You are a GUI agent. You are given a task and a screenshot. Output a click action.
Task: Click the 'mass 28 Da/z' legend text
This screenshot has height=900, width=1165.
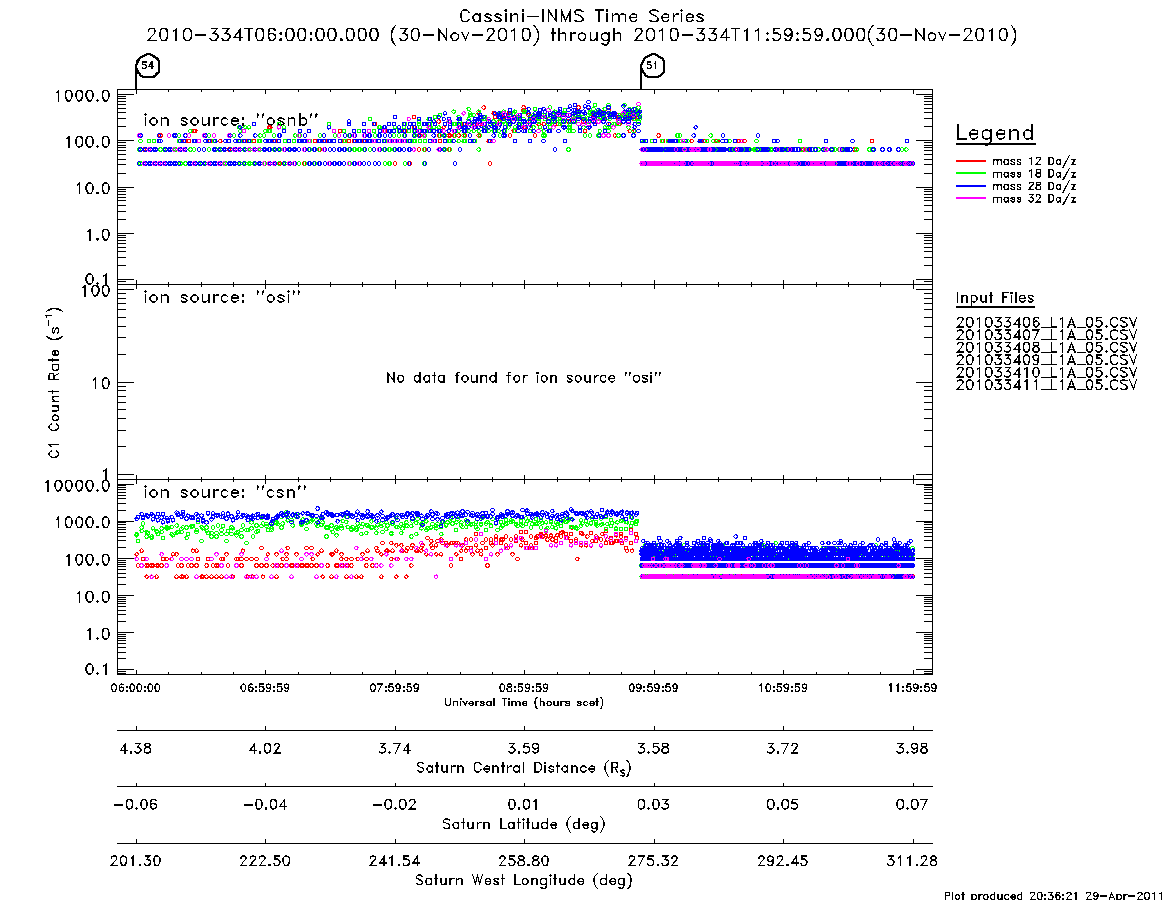pyautogui.click(x=1034, y=186)
